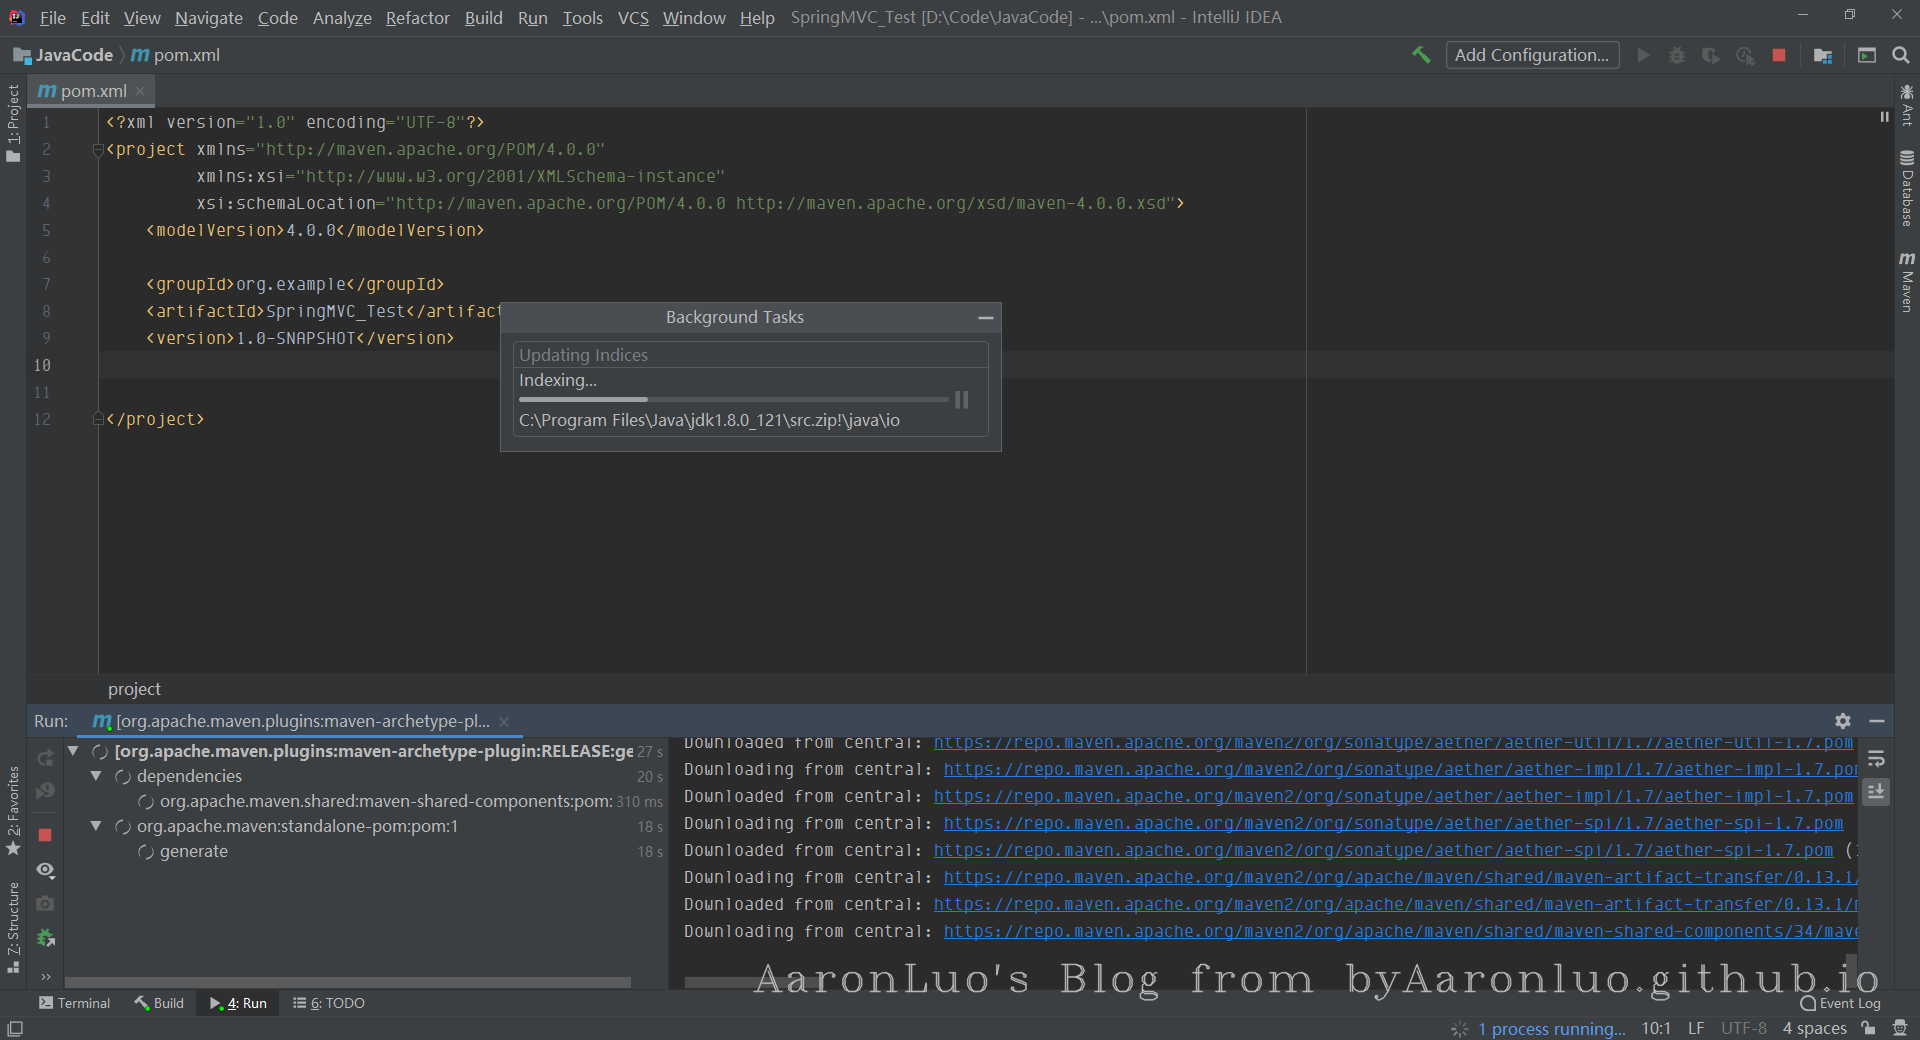Toggle the 7: Structure side panel
Image resolution: width=1920 pixels, height=1040 pixels.
pos(13,927)
